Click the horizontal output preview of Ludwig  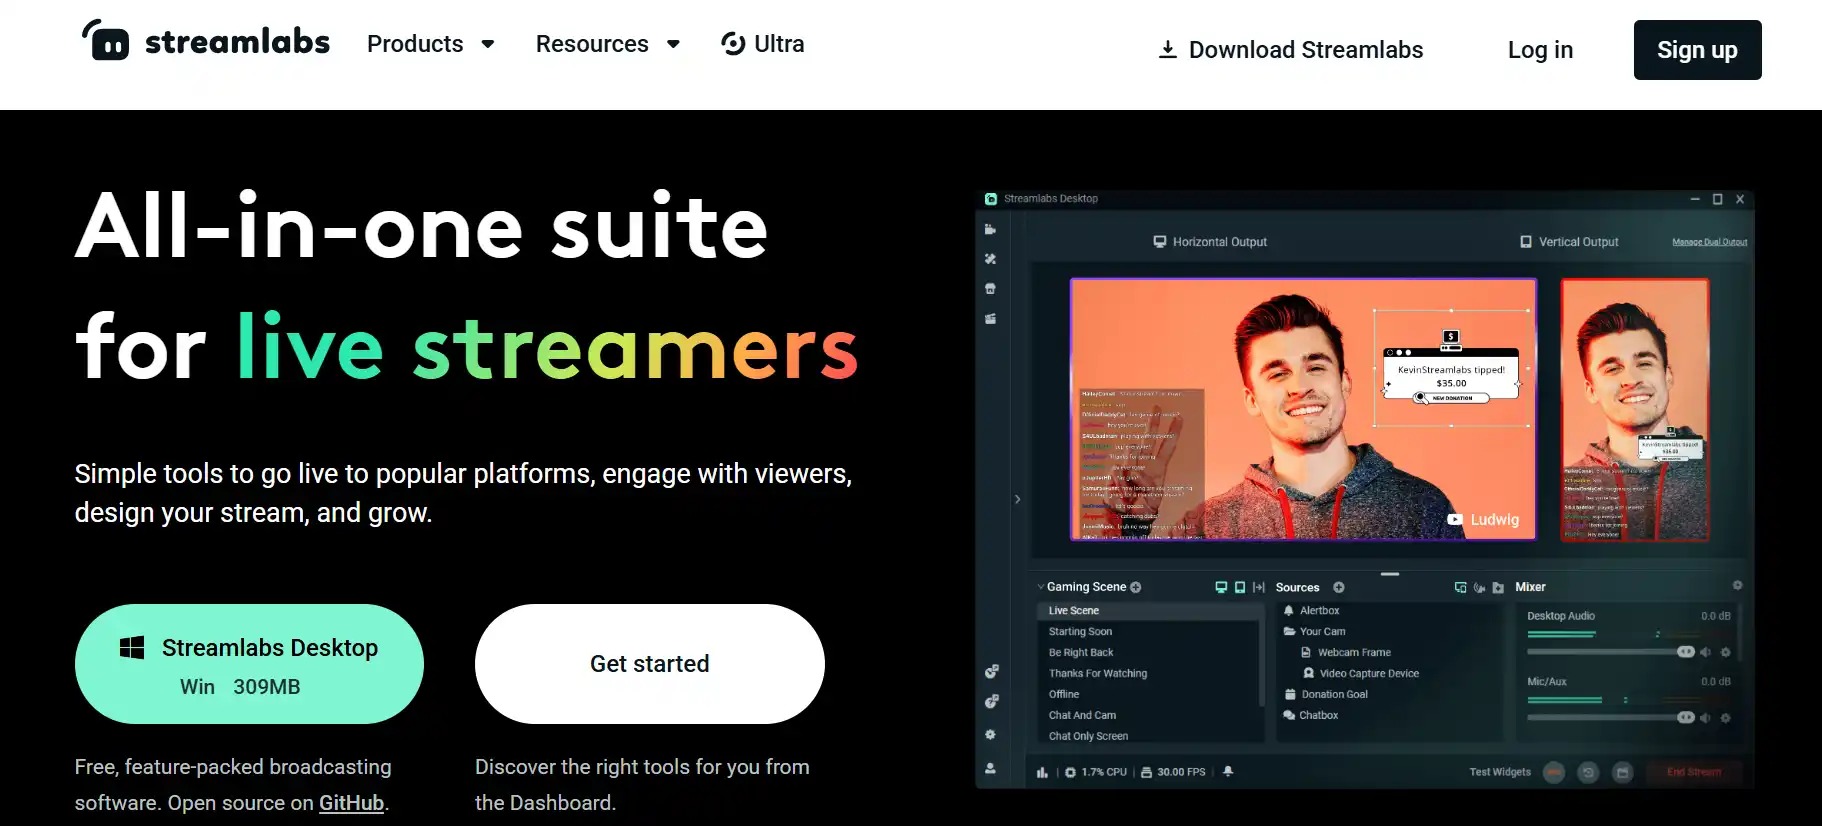coord(1303,409)
